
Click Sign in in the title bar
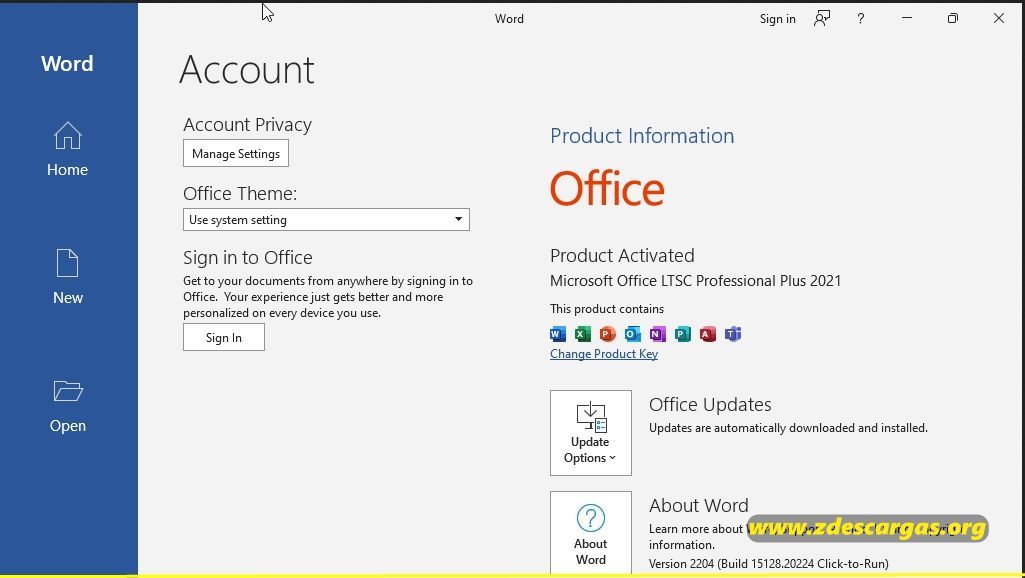pyautogui.click(x=777, y=19)
